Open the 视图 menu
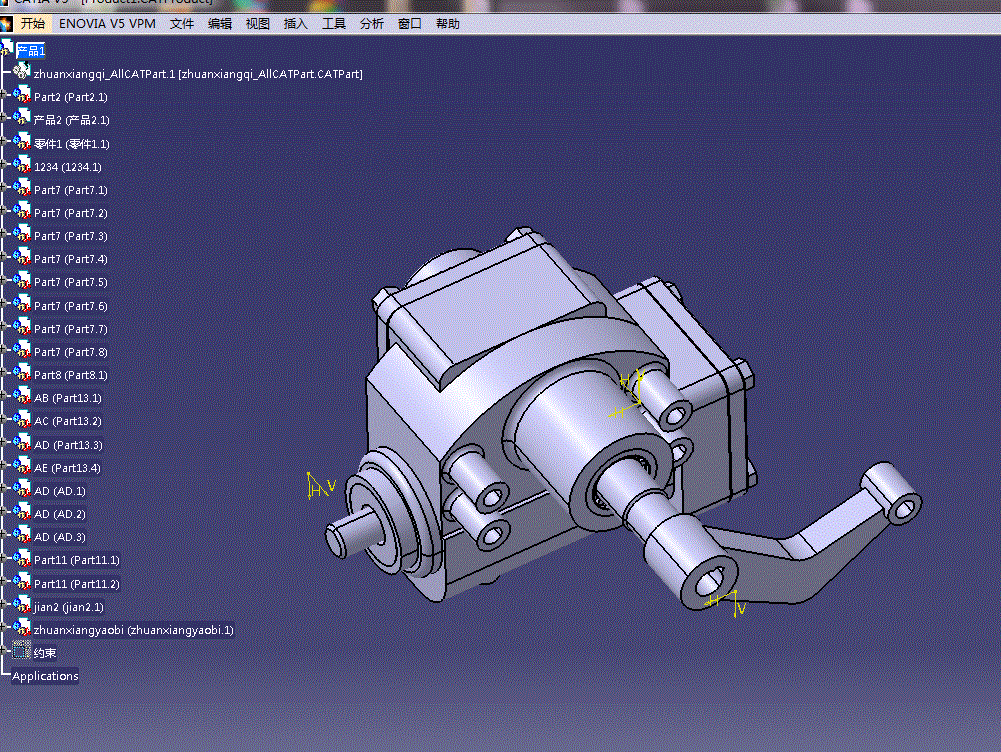 258,24
